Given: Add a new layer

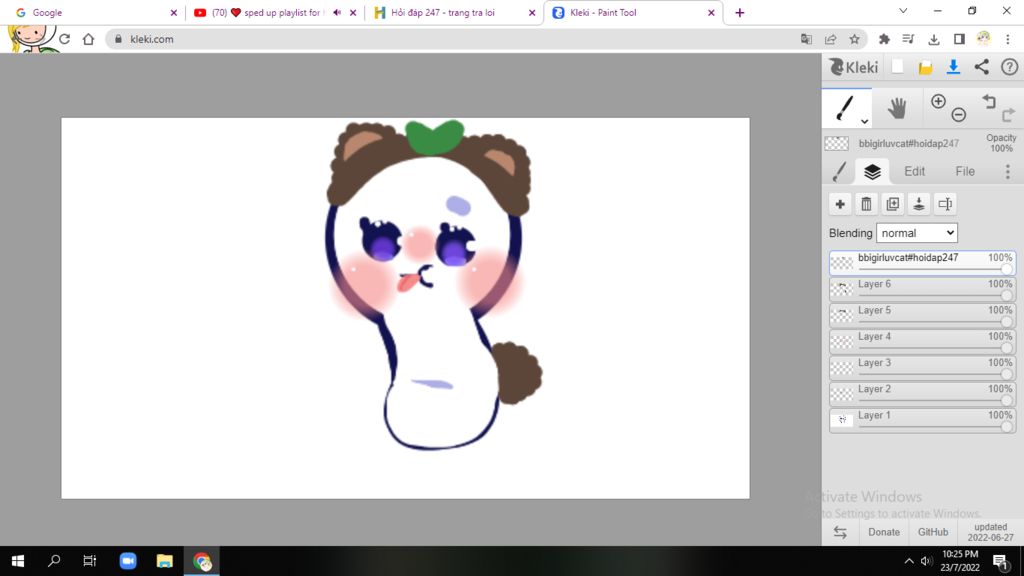Looking at the screenshot, I should coord(840,204).
